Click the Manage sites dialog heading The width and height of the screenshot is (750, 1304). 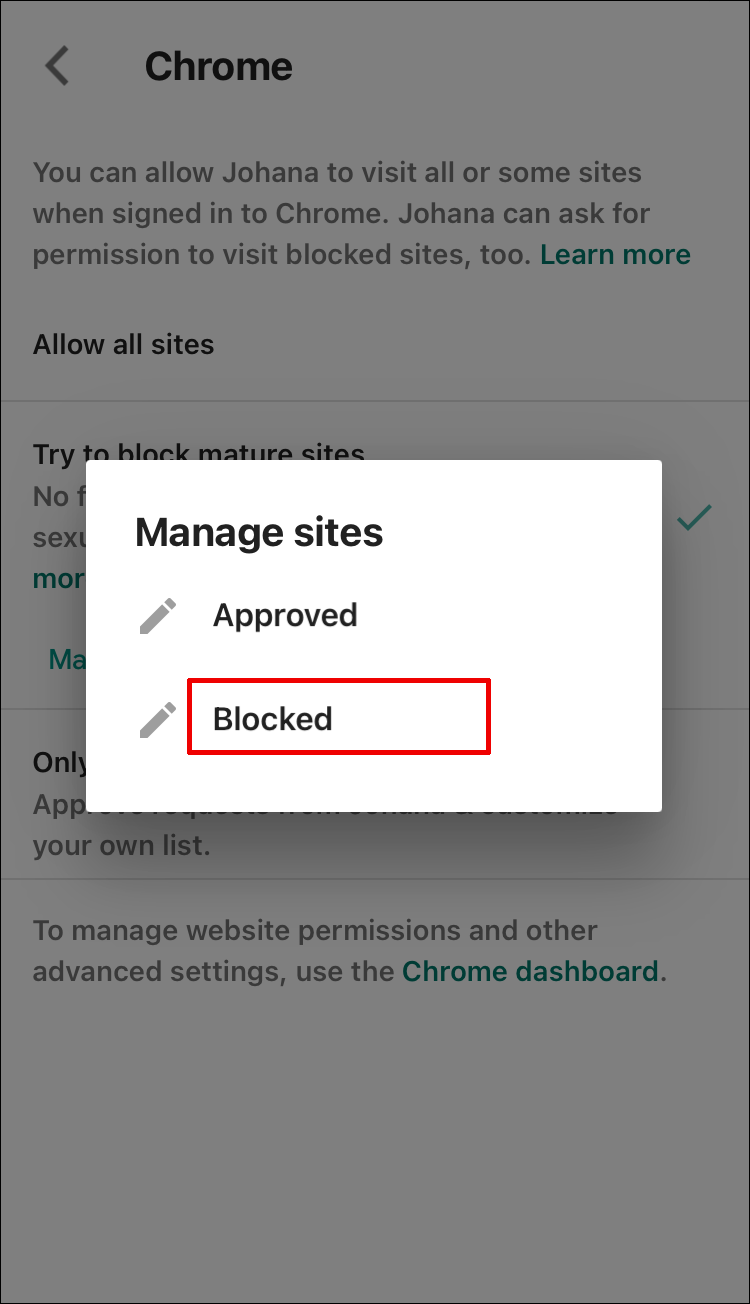click(x=259, y=532)
